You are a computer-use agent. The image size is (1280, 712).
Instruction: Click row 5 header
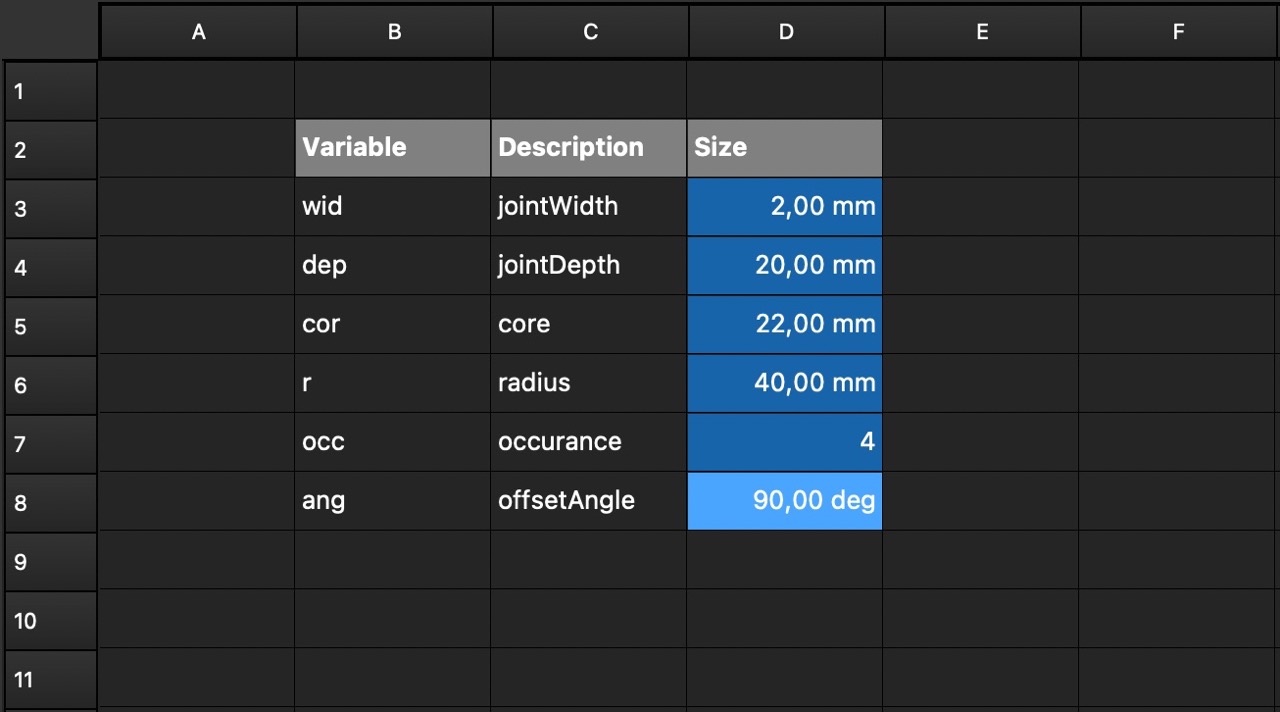[x=50, y=326]
